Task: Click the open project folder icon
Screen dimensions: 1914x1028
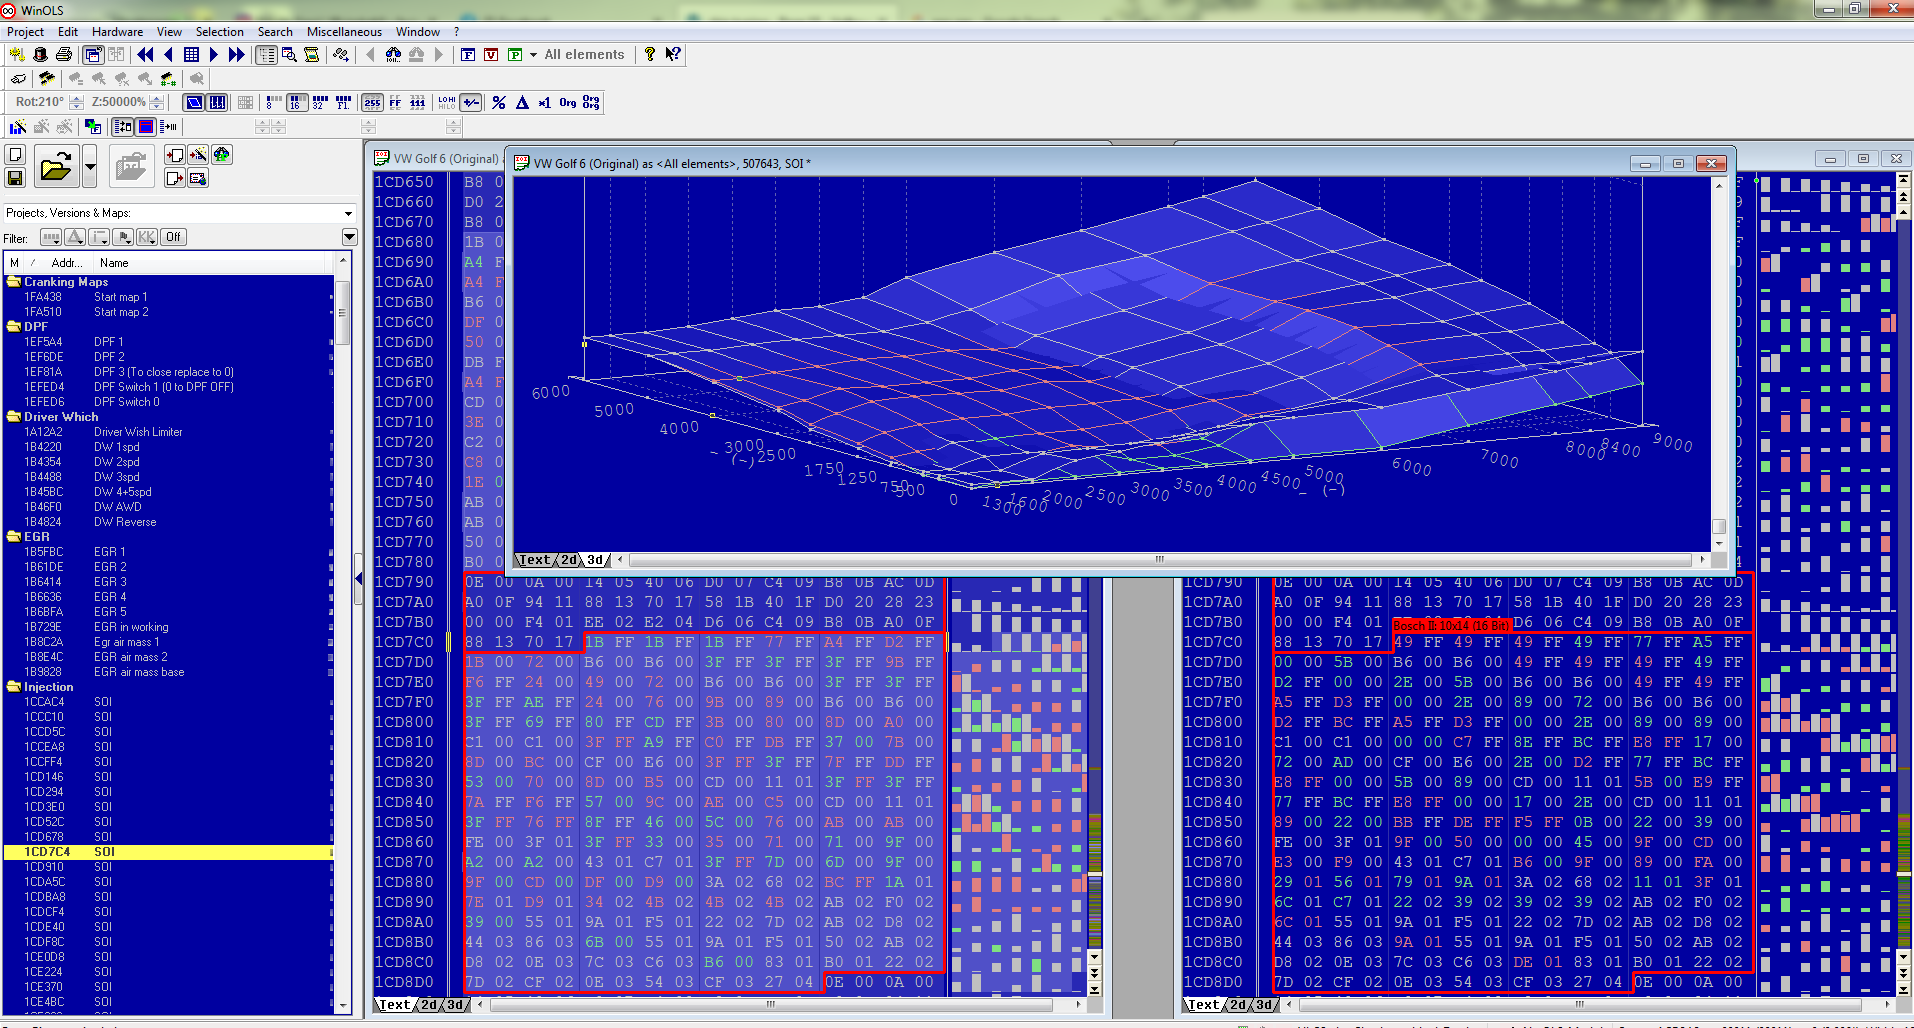Action: pyautogui.click(x=57, y=166)
